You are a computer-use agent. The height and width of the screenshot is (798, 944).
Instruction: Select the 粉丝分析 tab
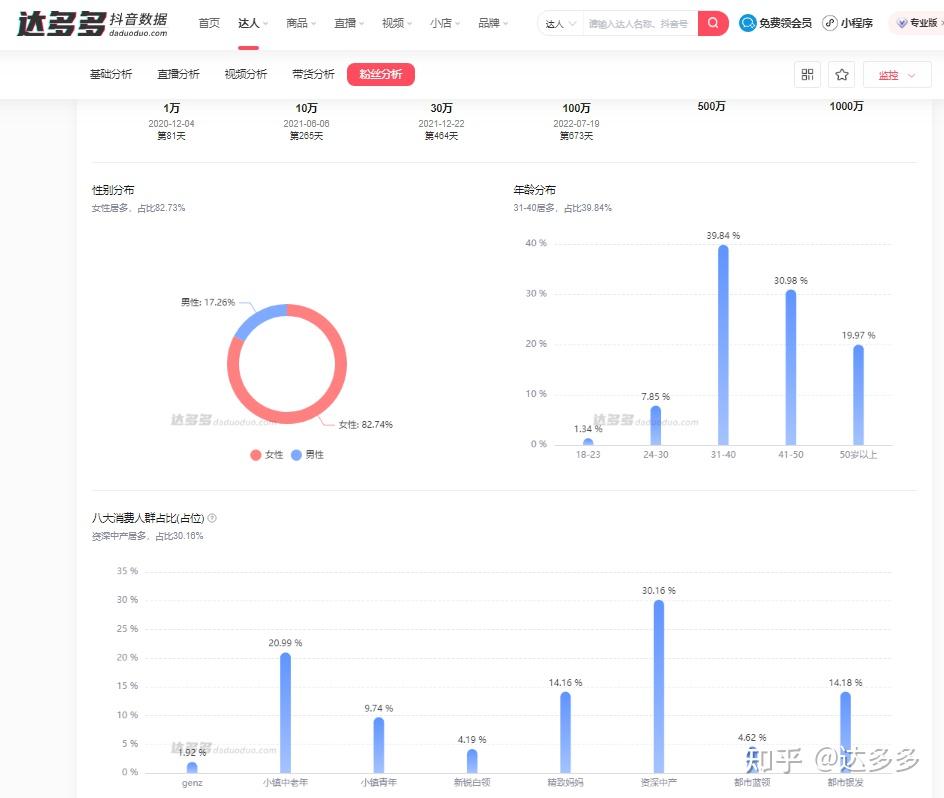(x=380, y=74)
